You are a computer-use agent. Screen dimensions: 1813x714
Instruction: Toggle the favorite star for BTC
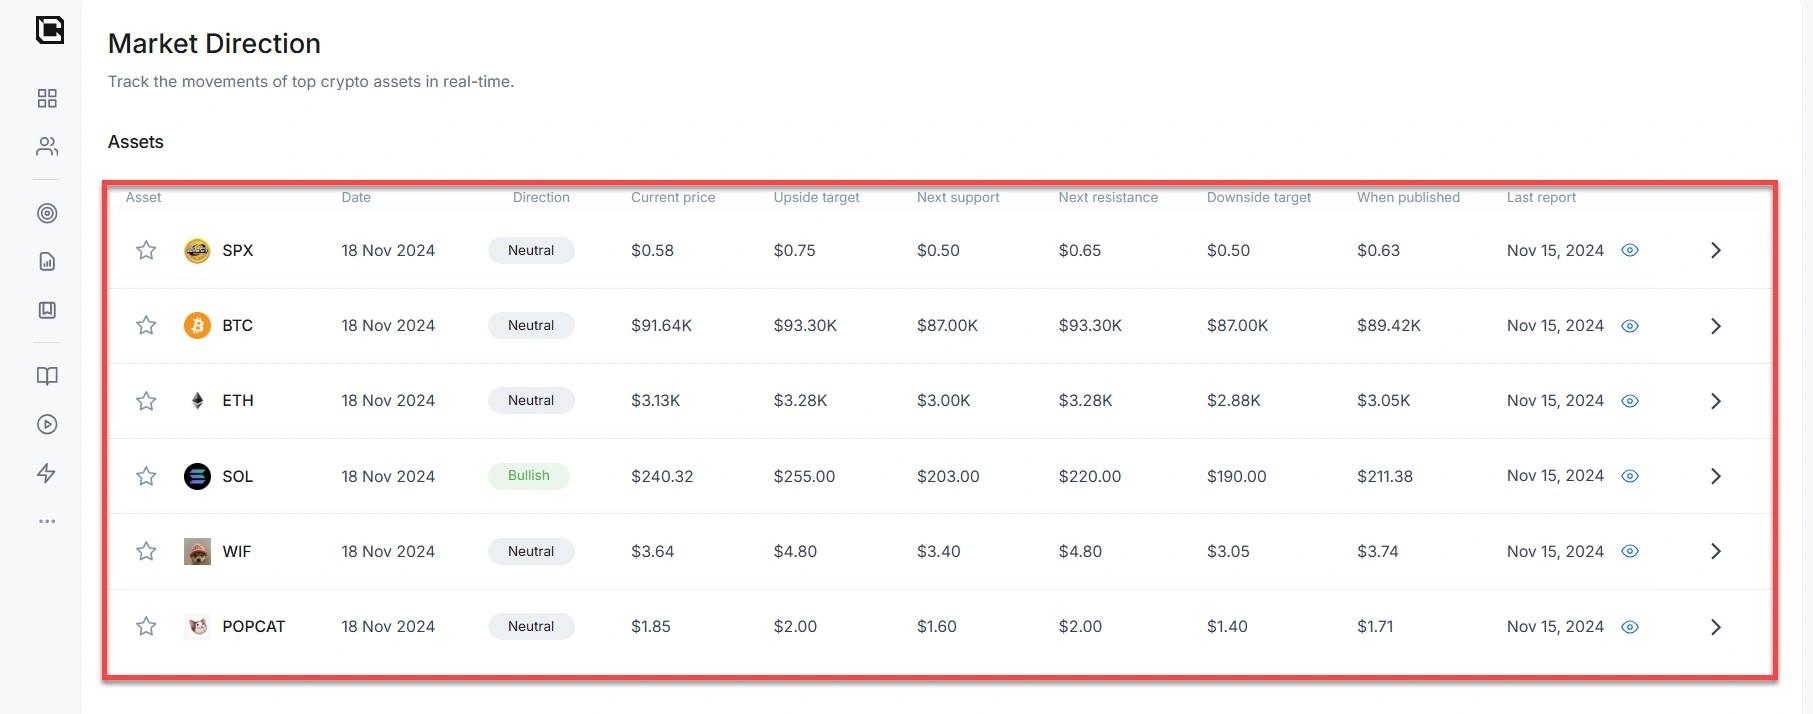point(146,325)
